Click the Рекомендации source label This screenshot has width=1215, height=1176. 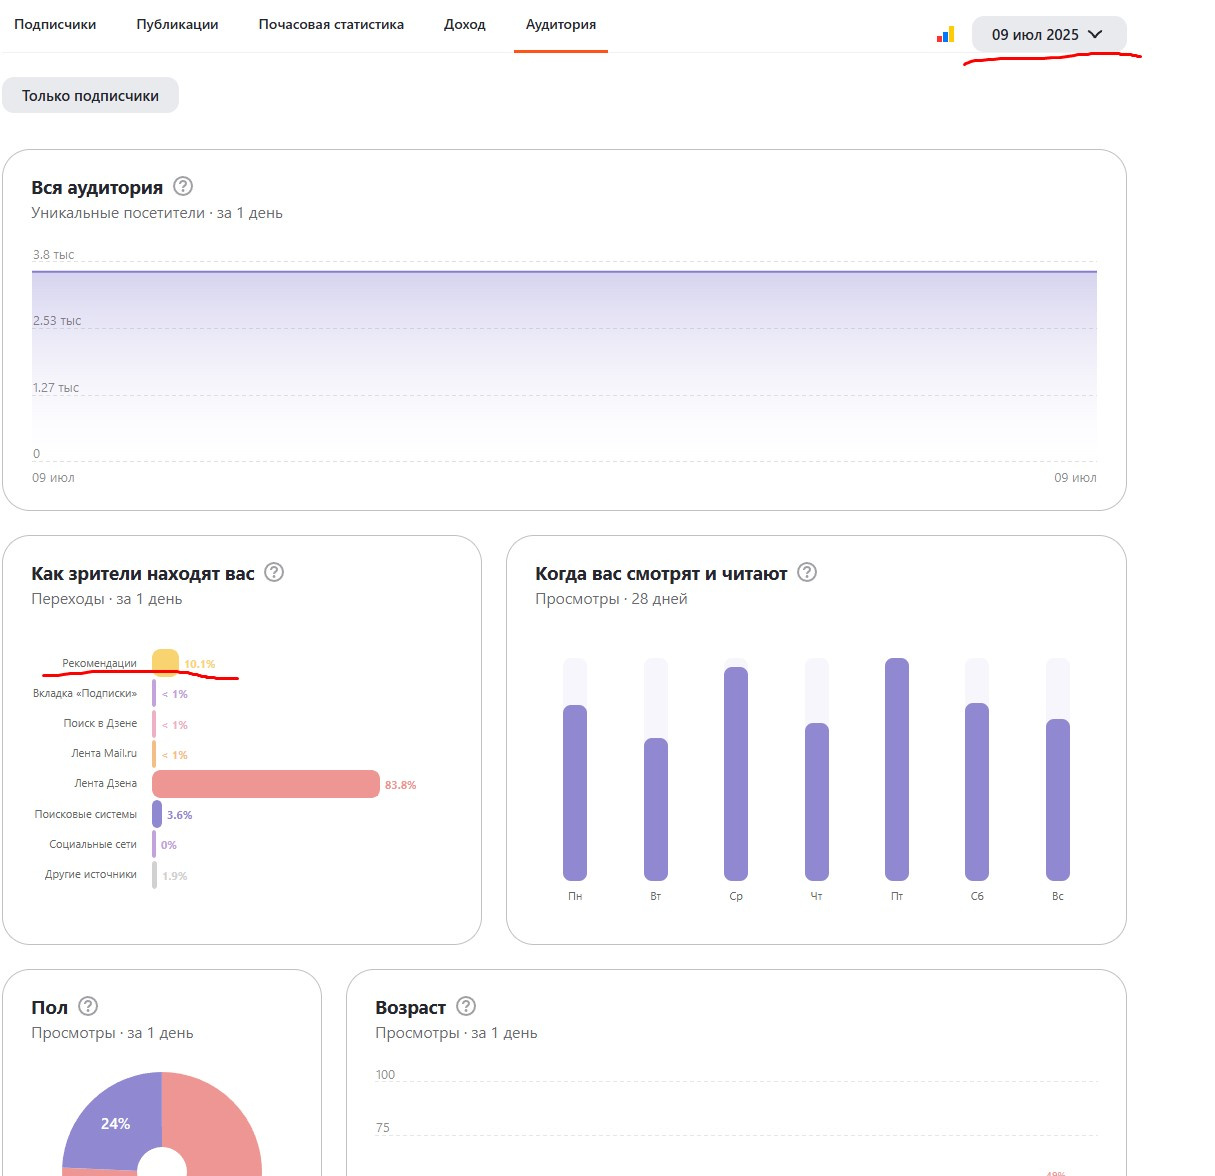point(99,663)
